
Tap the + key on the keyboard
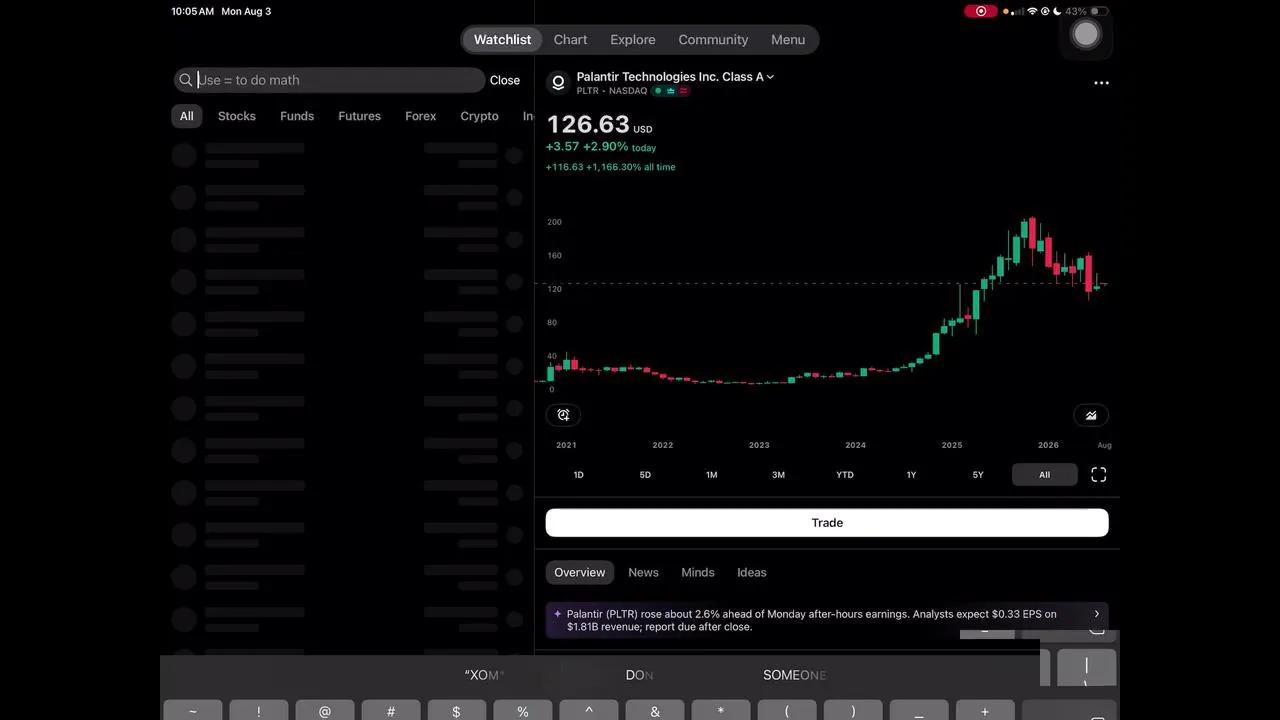[985, 710]
